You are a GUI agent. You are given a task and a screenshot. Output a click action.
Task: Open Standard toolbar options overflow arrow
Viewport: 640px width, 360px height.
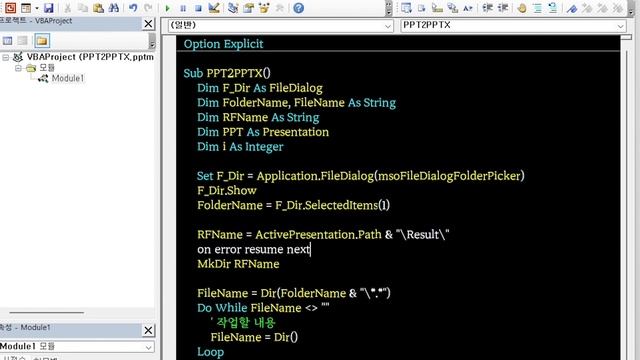pos(389,8)
